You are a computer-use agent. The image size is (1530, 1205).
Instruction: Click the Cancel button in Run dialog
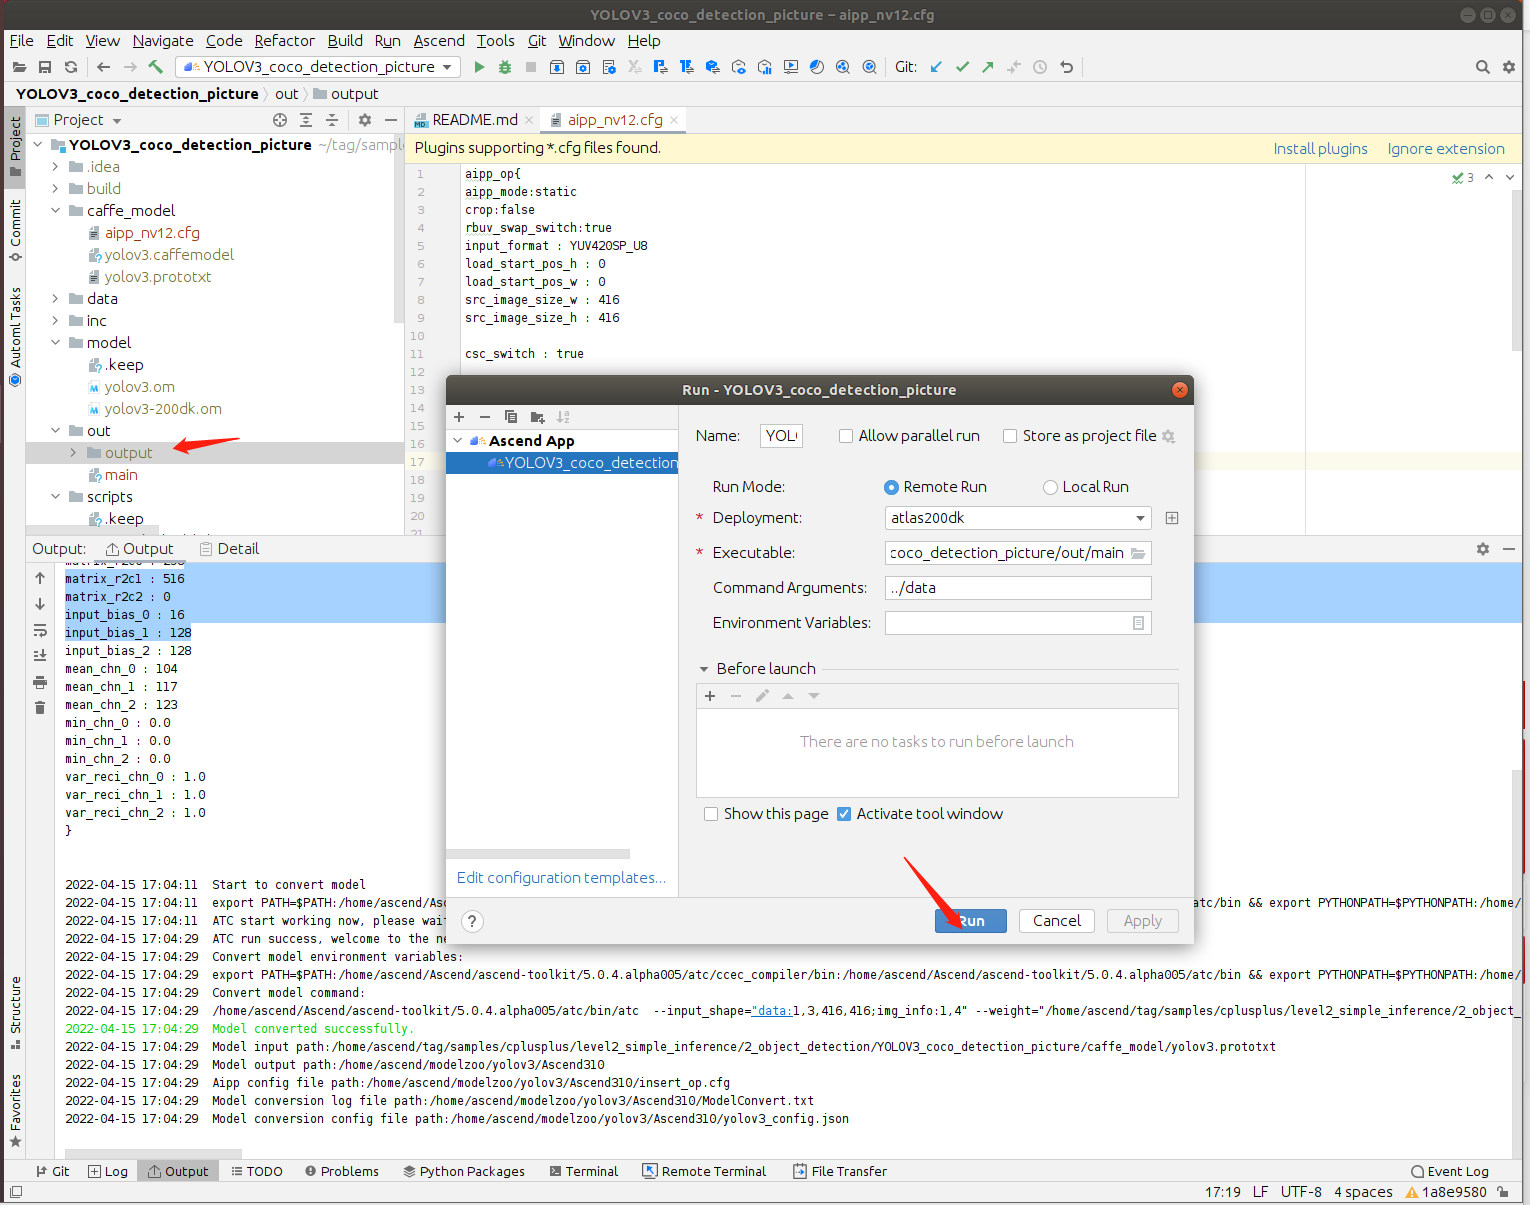1056,921
